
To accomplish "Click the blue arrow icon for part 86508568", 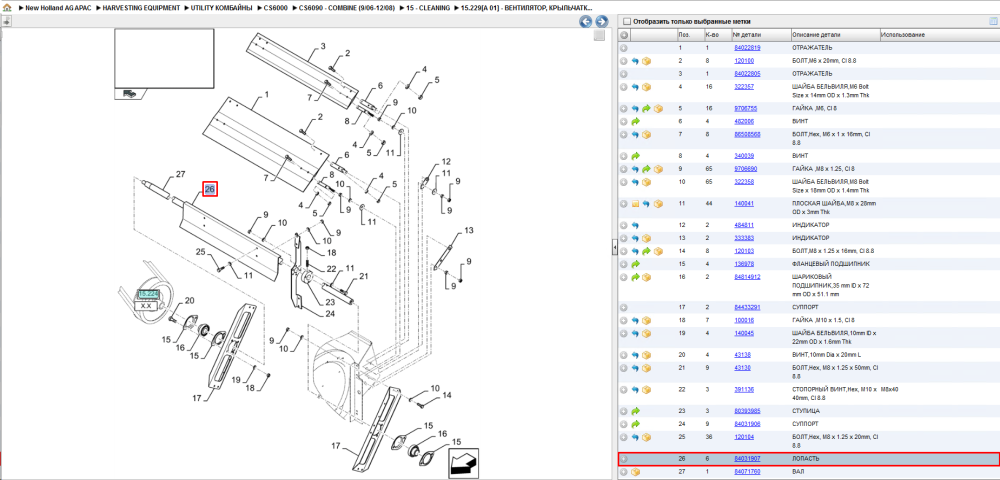I will [635, 135].
